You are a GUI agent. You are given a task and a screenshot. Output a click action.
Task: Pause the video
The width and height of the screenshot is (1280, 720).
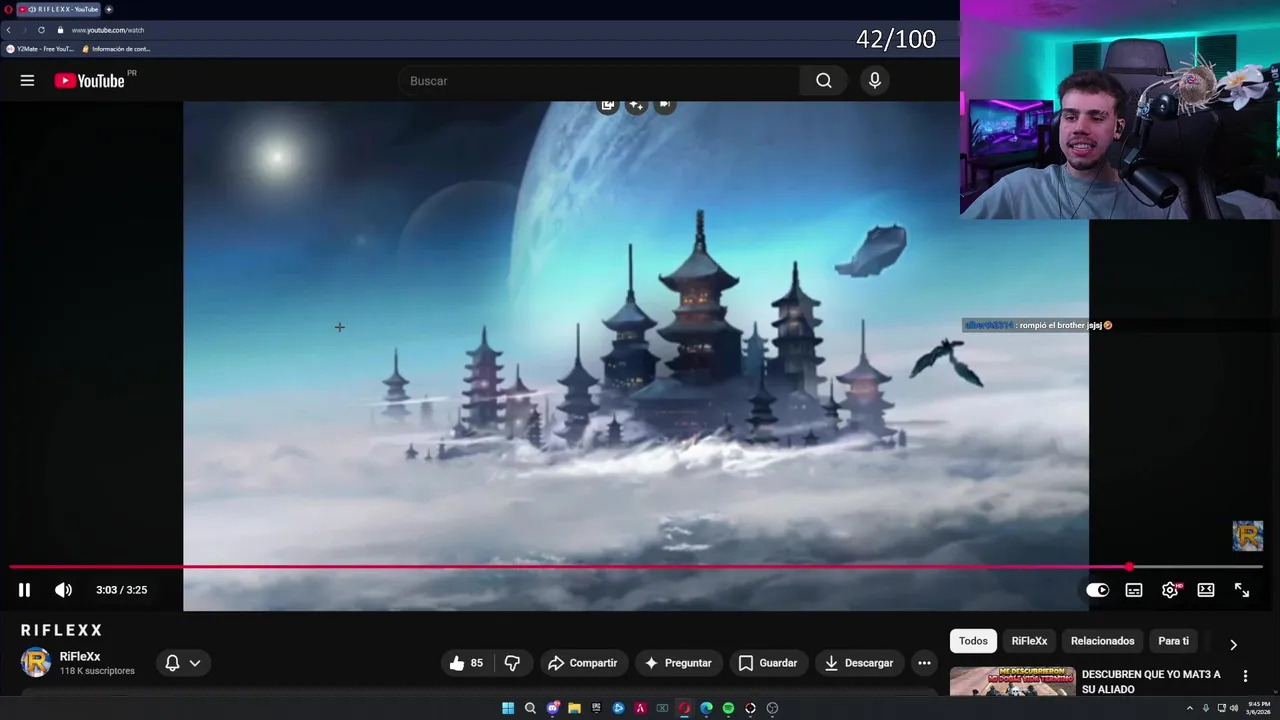pyautogui.click(x=24, y=590)
